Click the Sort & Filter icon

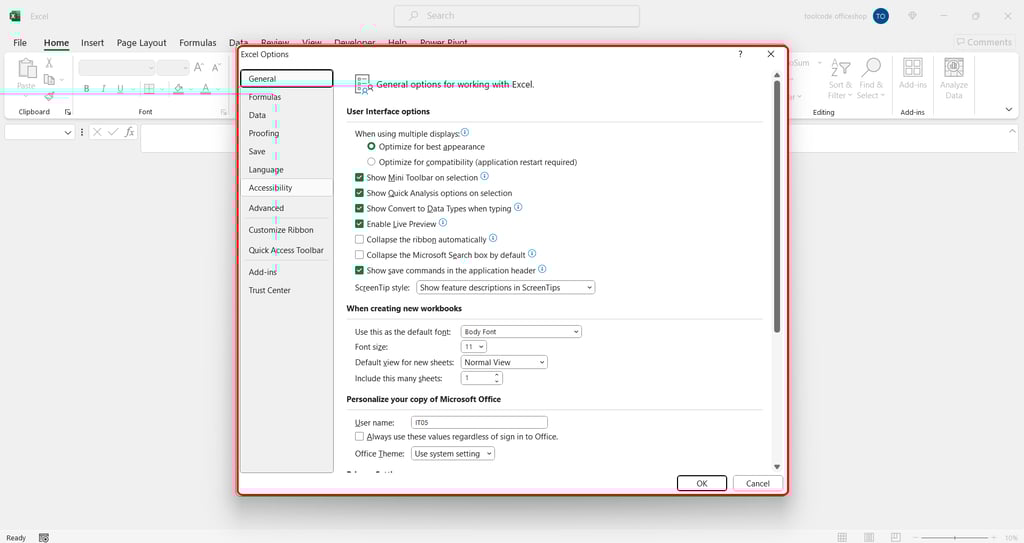coord(840,68)
